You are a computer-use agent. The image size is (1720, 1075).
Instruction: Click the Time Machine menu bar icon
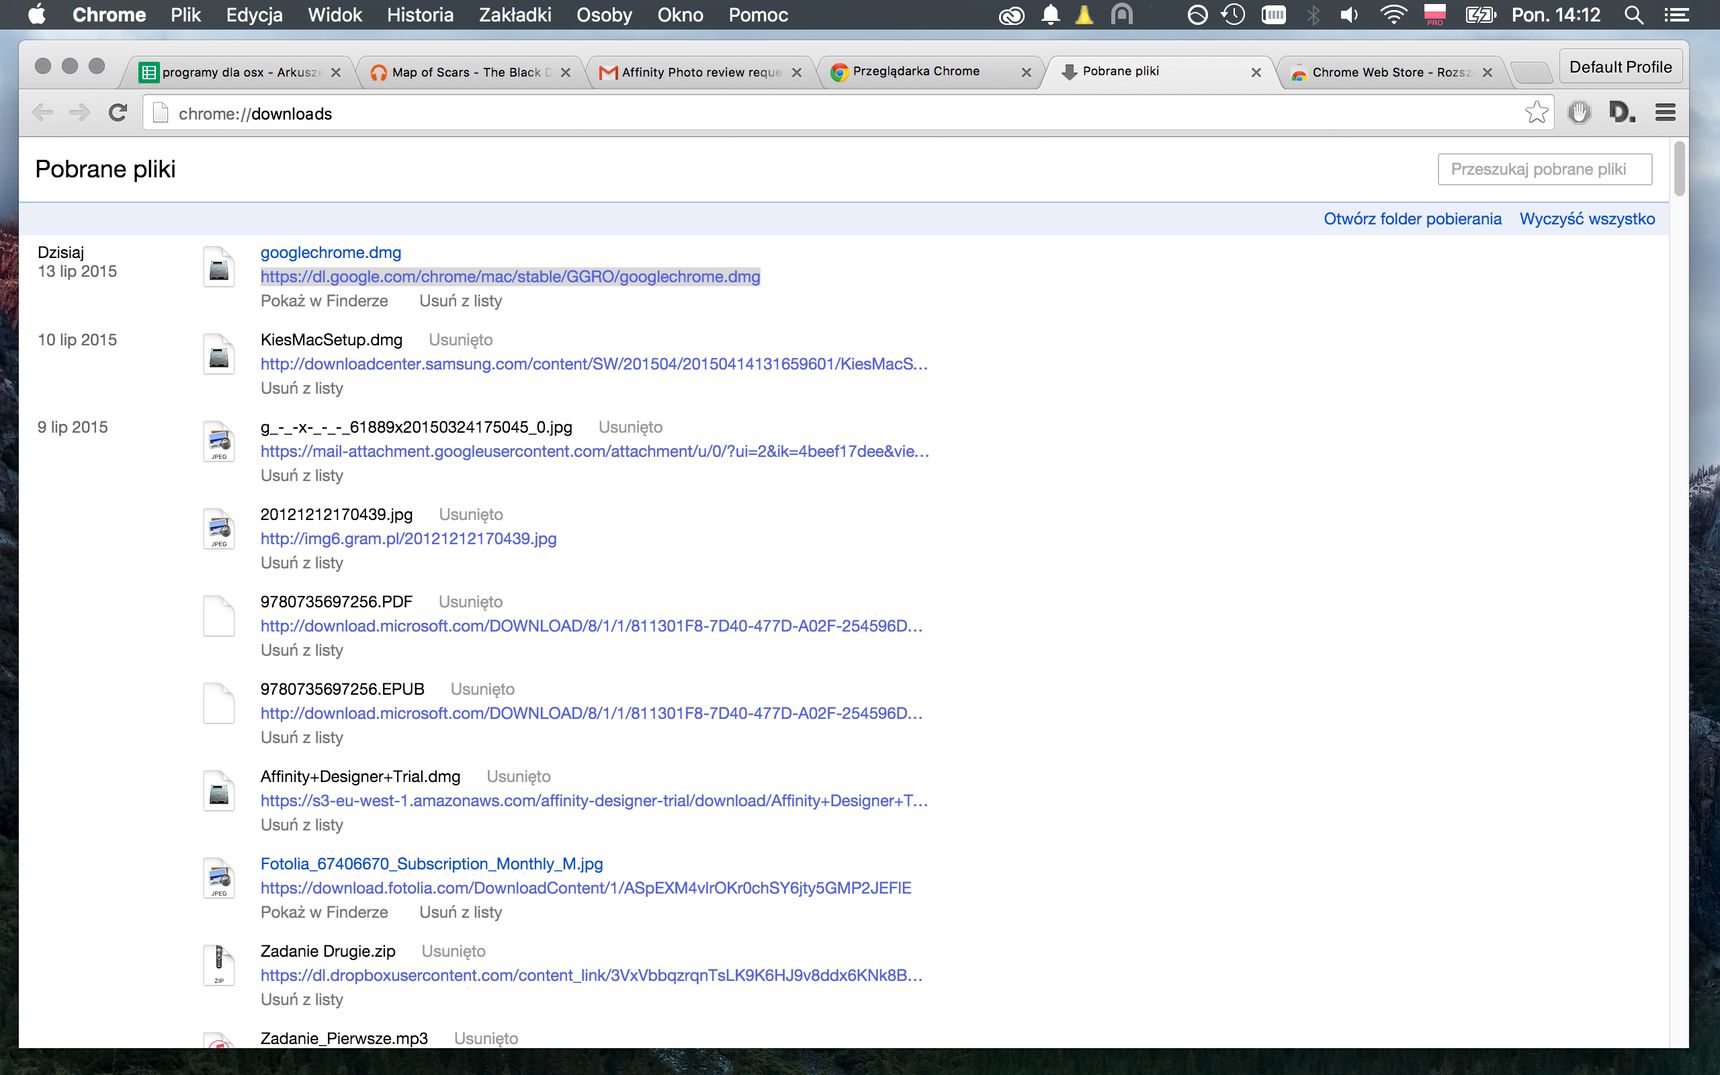point(1233,14)
